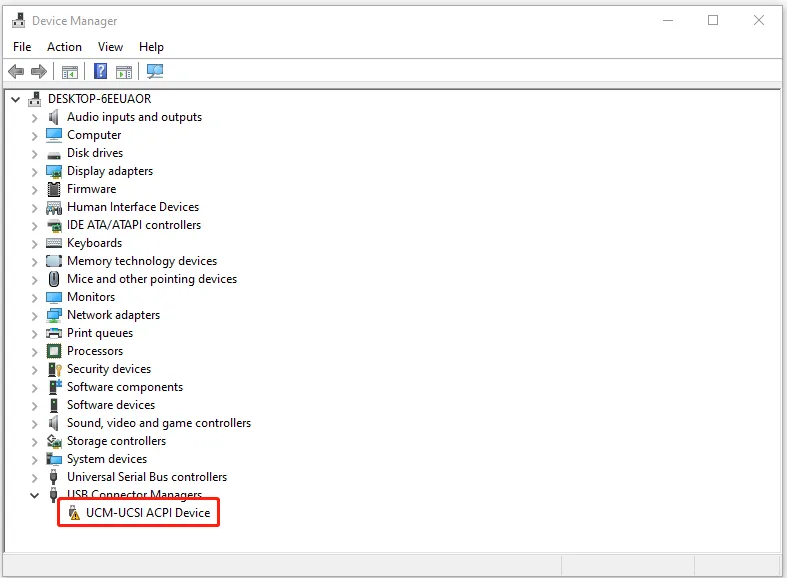Select the Keyboards label
Image resolution: width=787 pixels, height=578 pixels.
coord(94,243)
